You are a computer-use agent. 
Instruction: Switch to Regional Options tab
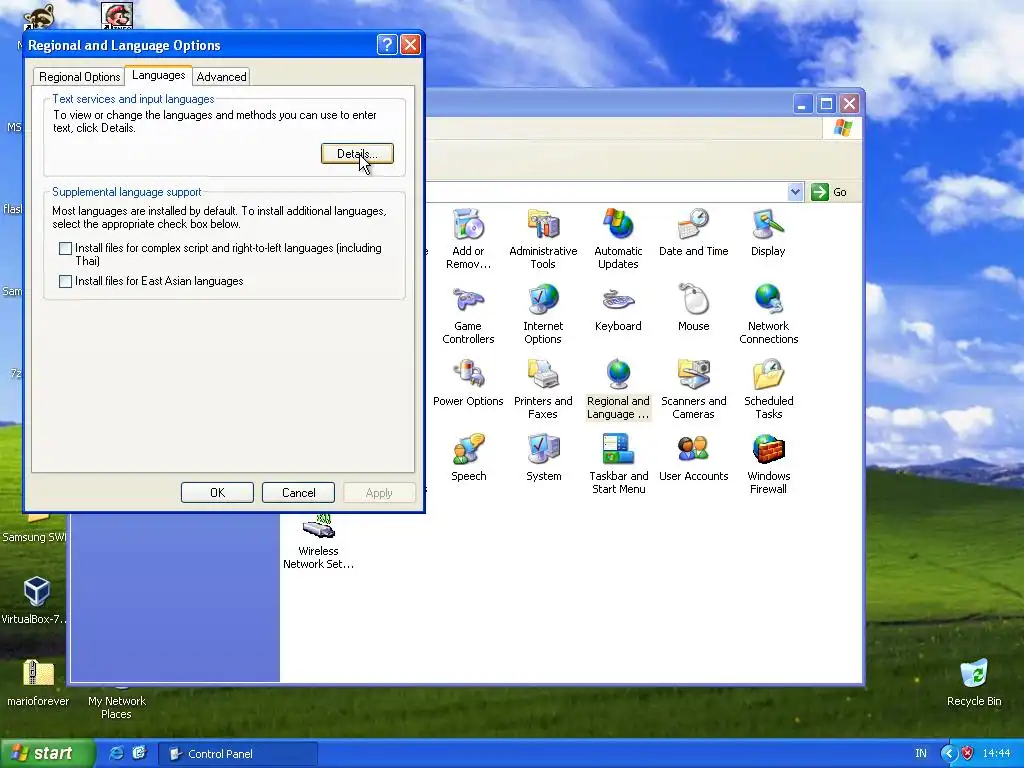click(x=79, y=76)
